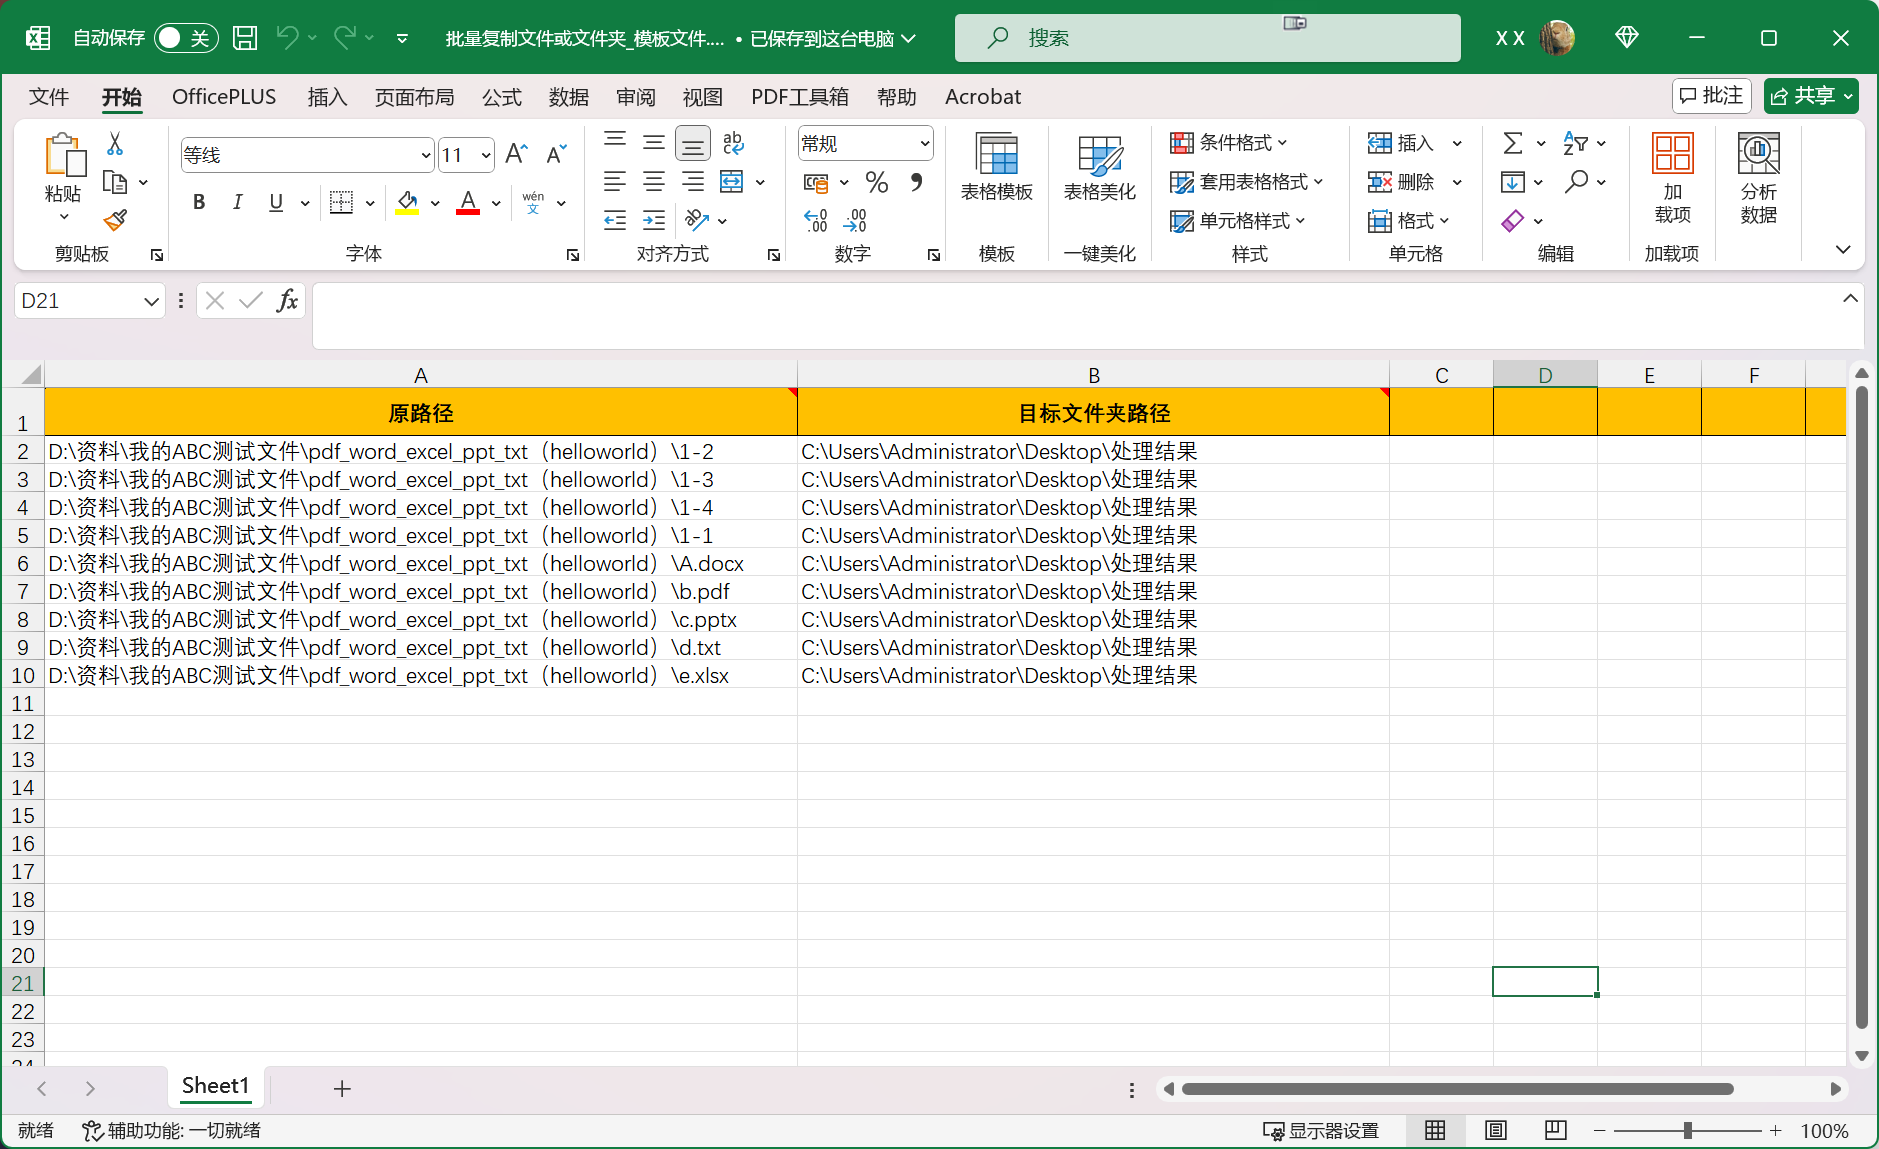The image size is (1879, 1149).
Task: Toggle italic formatting
Action: (237, 203)
